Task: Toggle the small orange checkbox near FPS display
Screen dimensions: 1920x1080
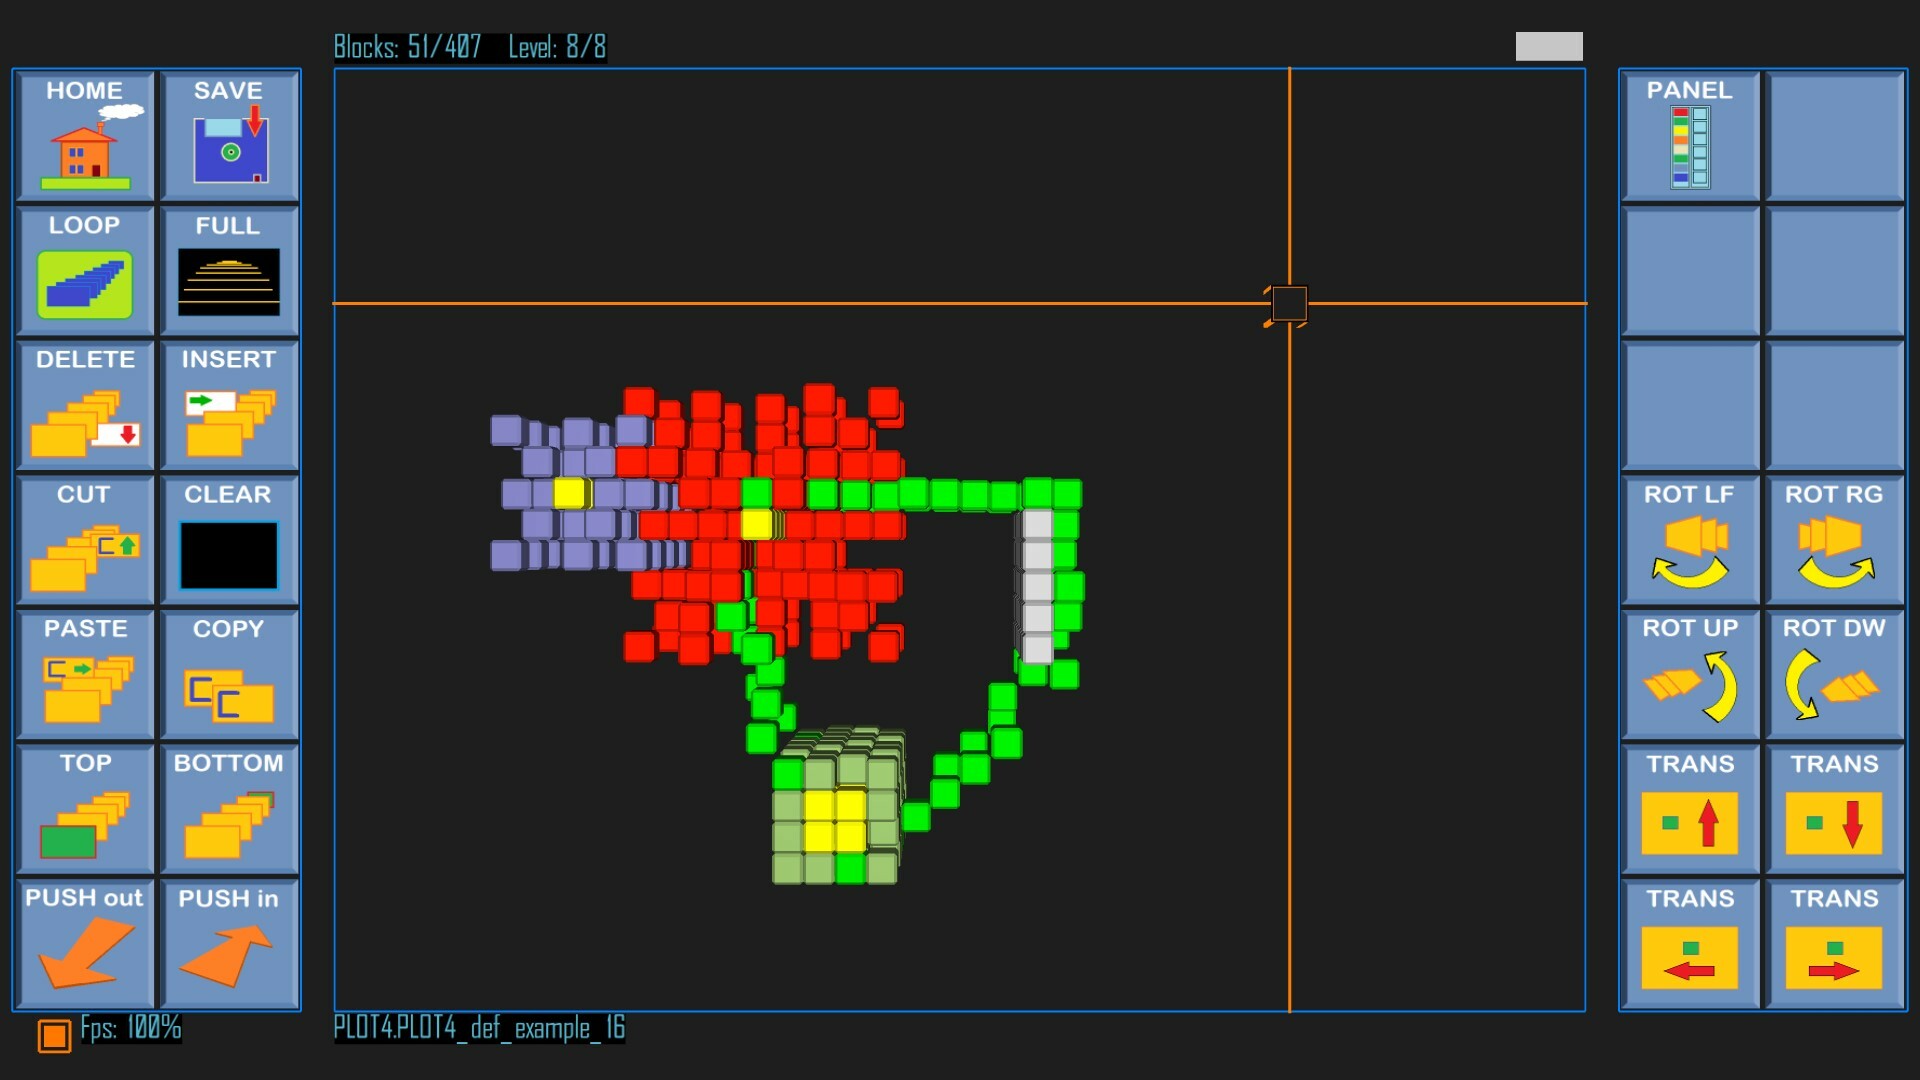Action: pyautogui.click(x=55, y=1038)
